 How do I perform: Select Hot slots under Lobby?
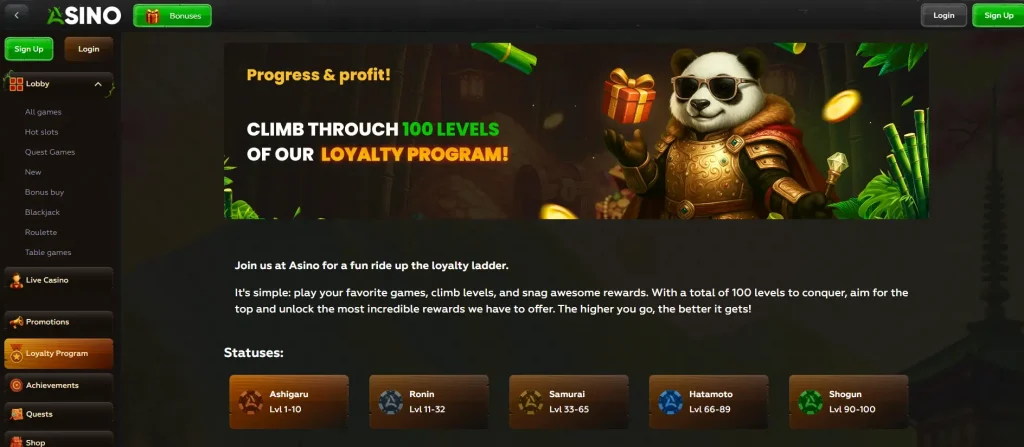[41, 132]
